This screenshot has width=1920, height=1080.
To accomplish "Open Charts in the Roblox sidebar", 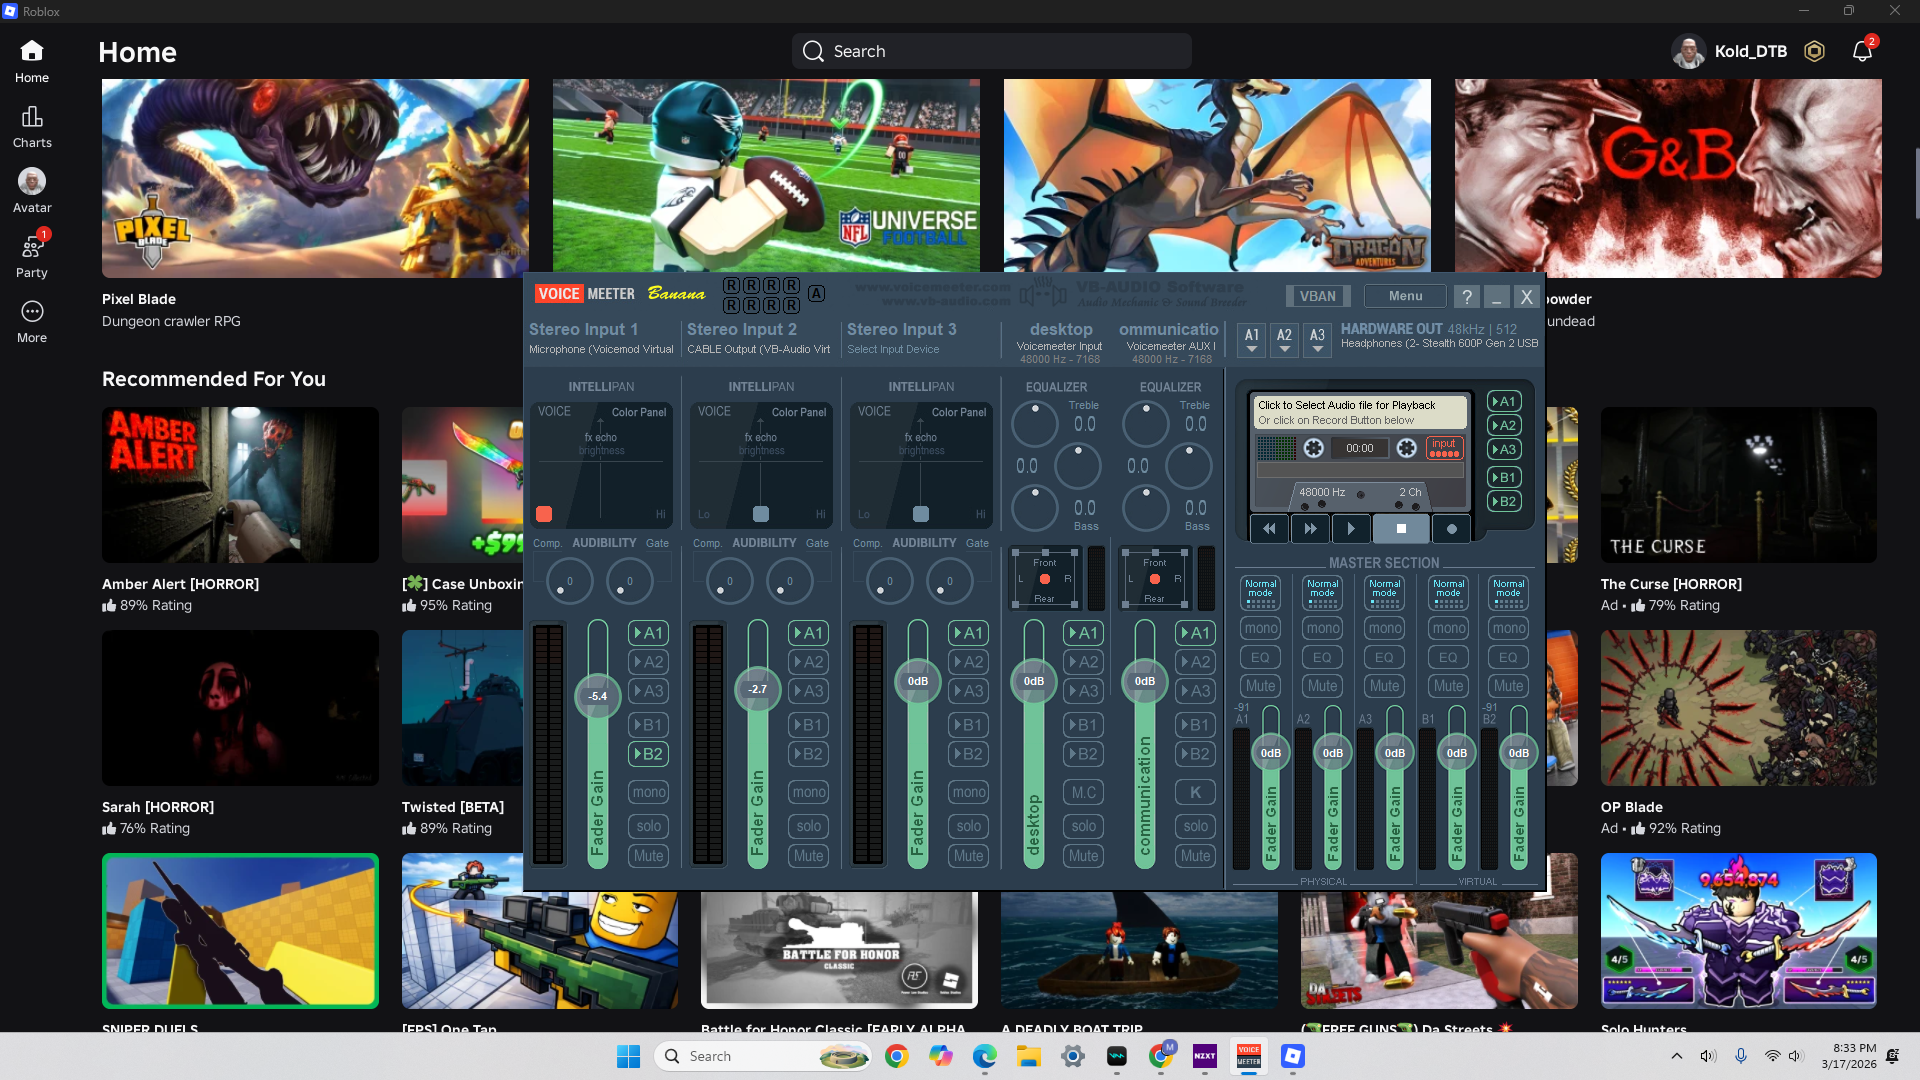I will [32, 127].
